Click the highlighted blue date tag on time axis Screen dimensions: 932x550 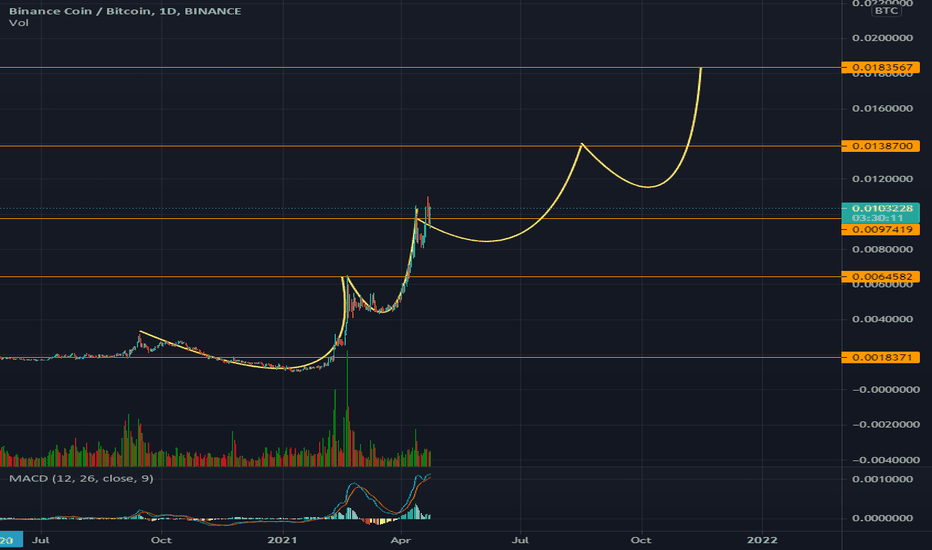[x=11, y=540]
